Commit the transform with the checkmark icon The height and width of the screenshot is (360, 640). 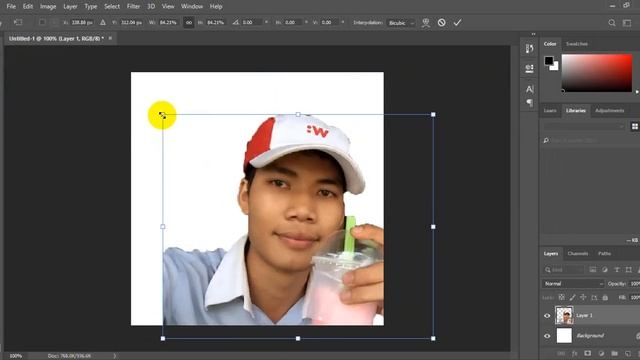pos(457,23)
